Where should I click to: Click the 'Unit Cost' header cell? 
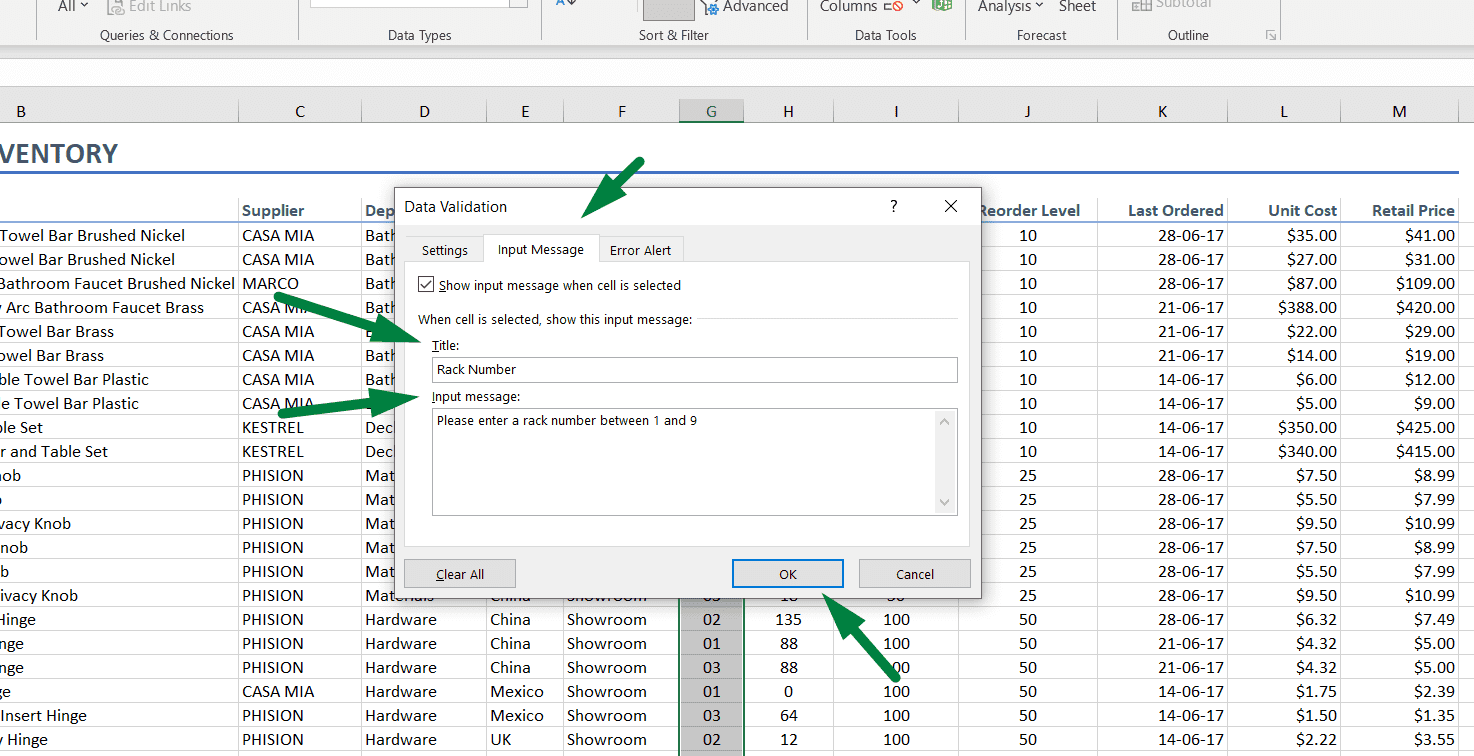click(x=1284, y=211)
